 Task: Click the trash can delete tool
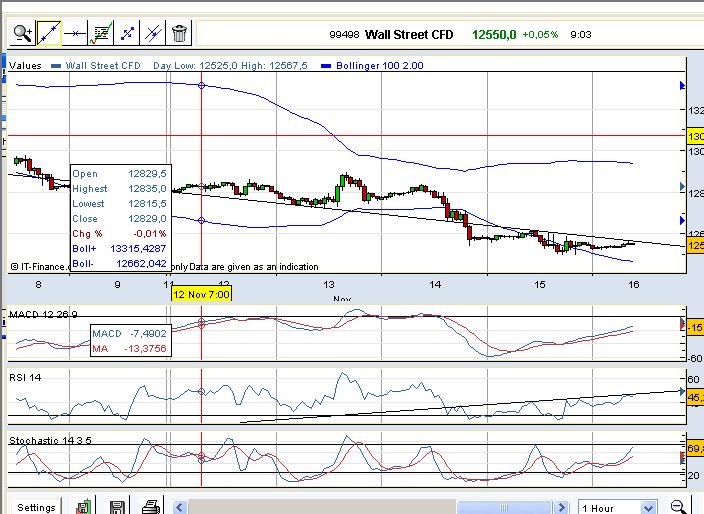pyautogui.click(x=179, y=33)
